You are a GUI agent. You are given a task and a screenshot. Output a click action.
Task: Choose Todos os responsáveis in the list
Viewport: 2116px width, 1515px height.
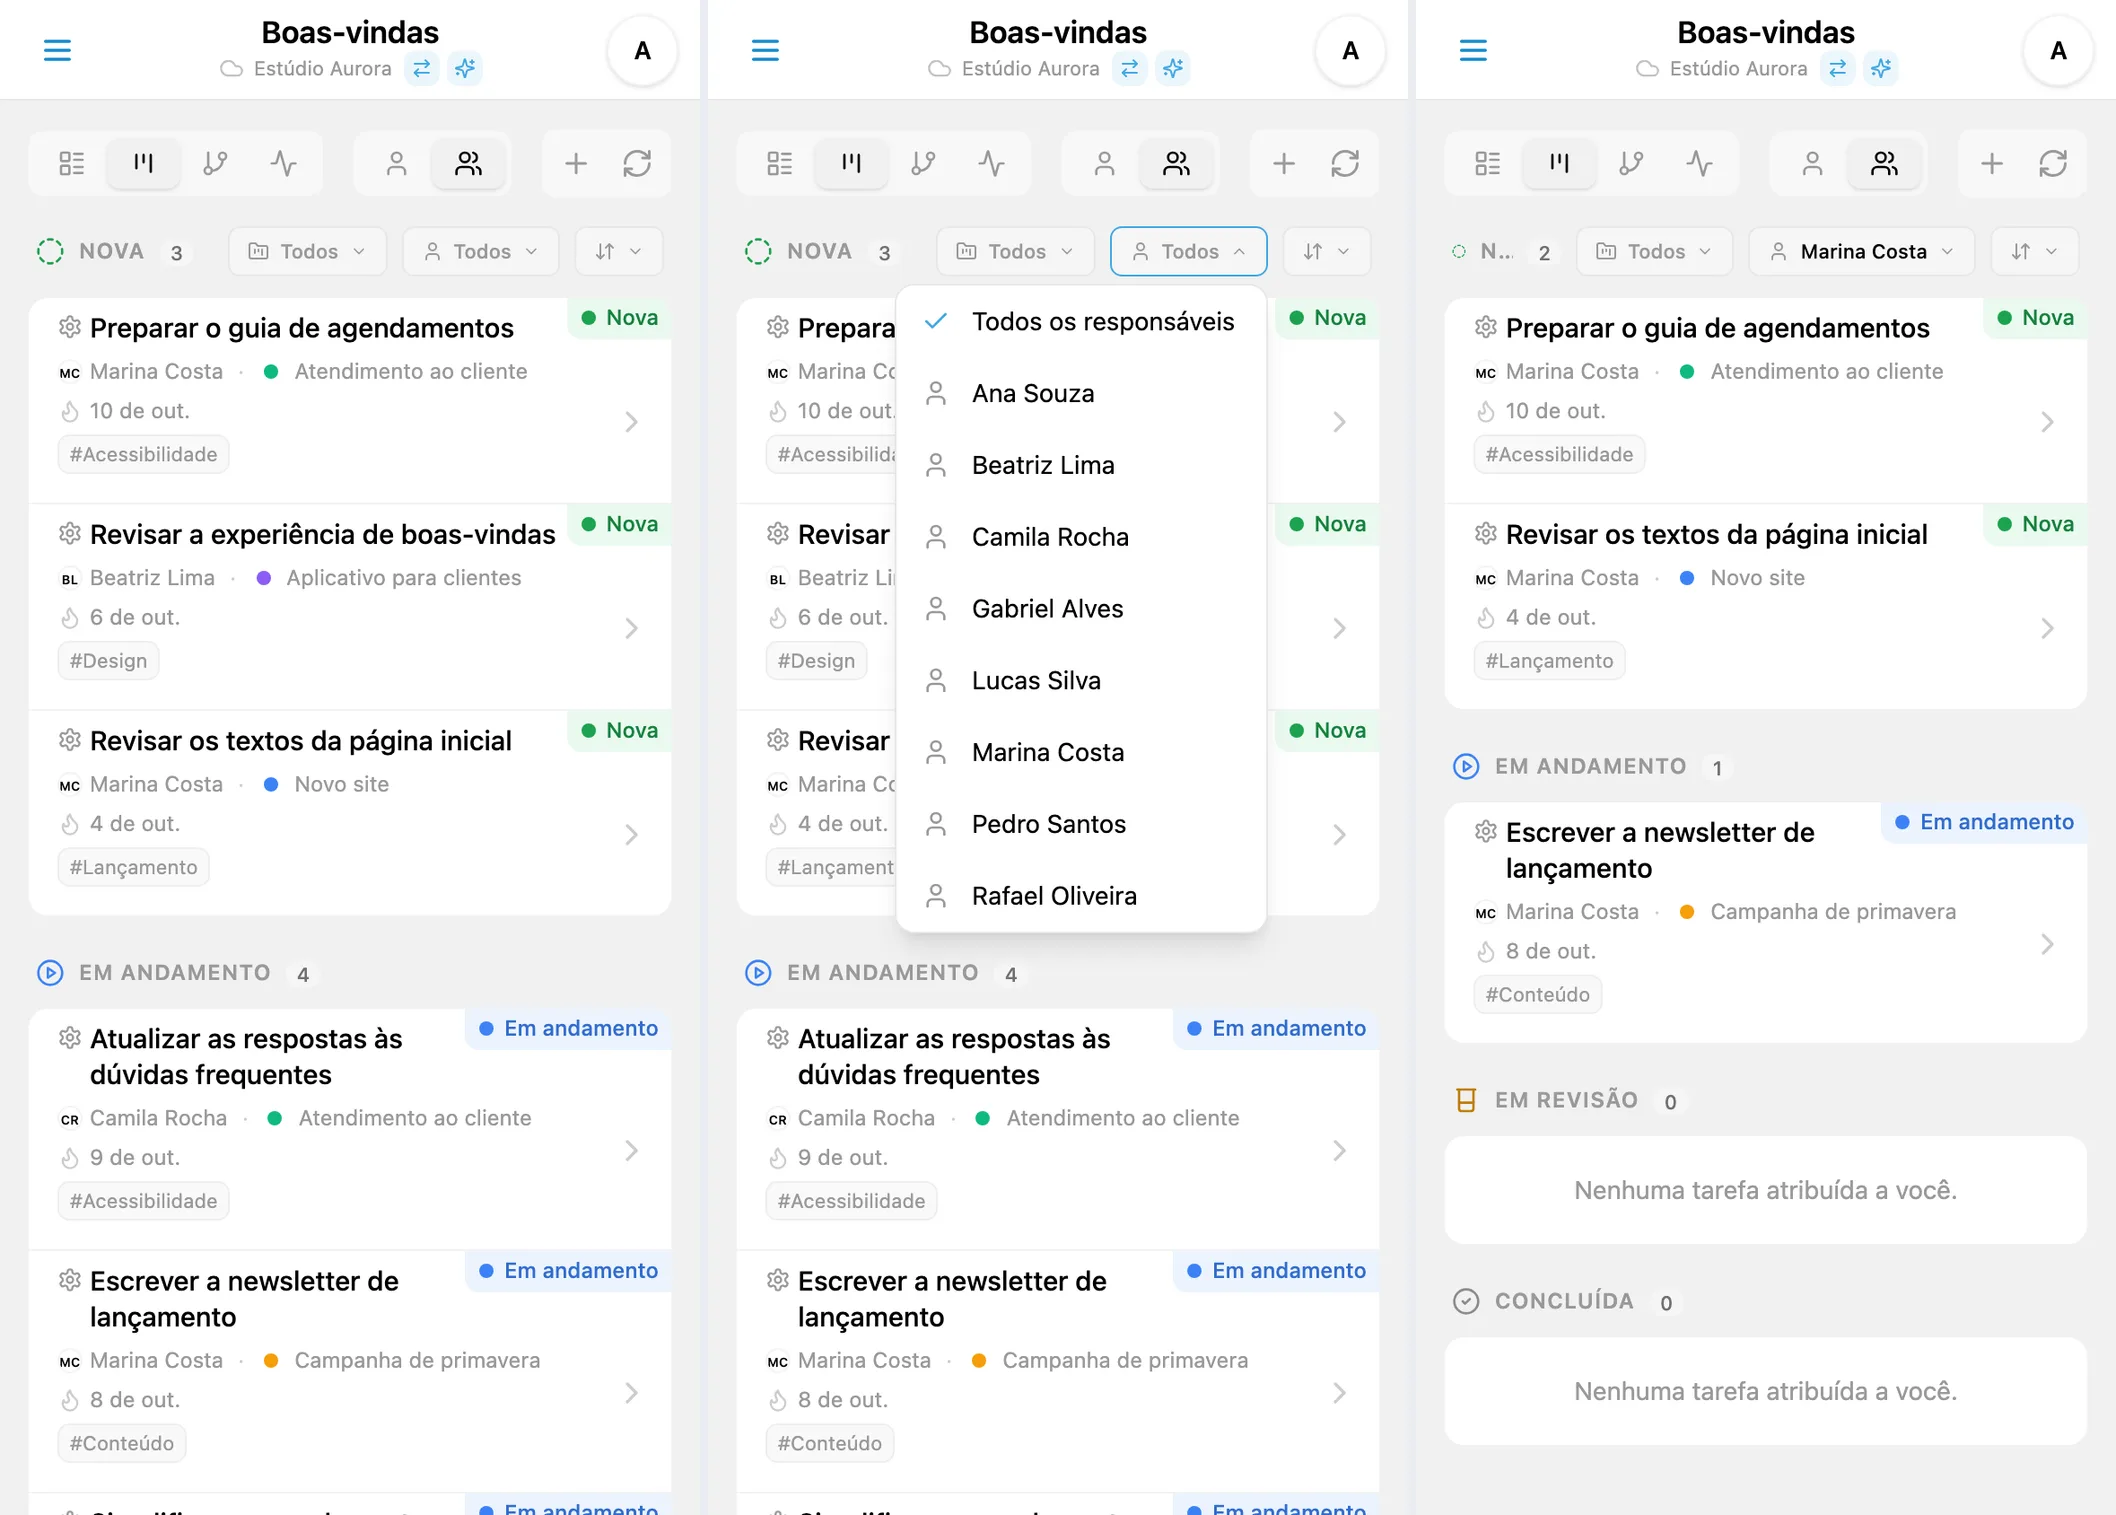point(1081,321)
